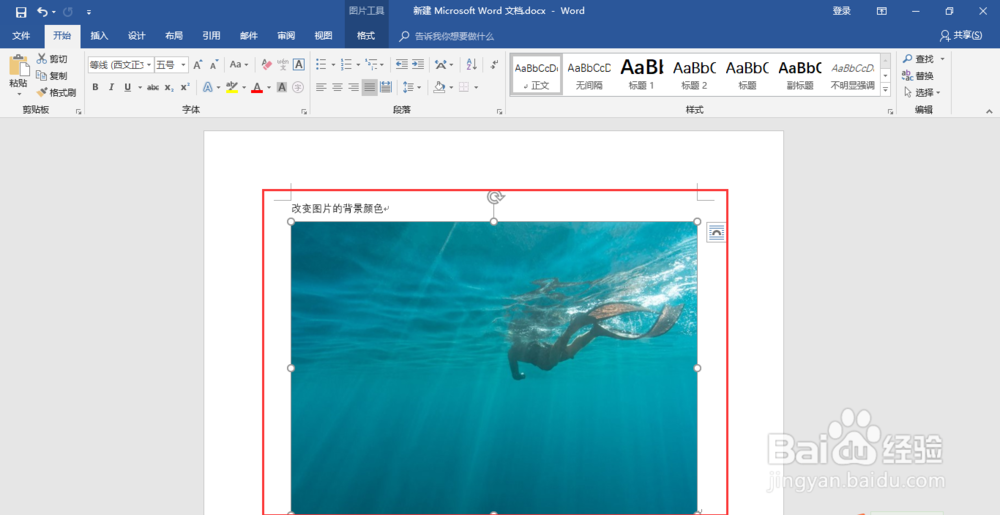Click the Increase Indent icon
Image resolution: width=1000 pixels, height=515 pixels.
pos(418,64)
